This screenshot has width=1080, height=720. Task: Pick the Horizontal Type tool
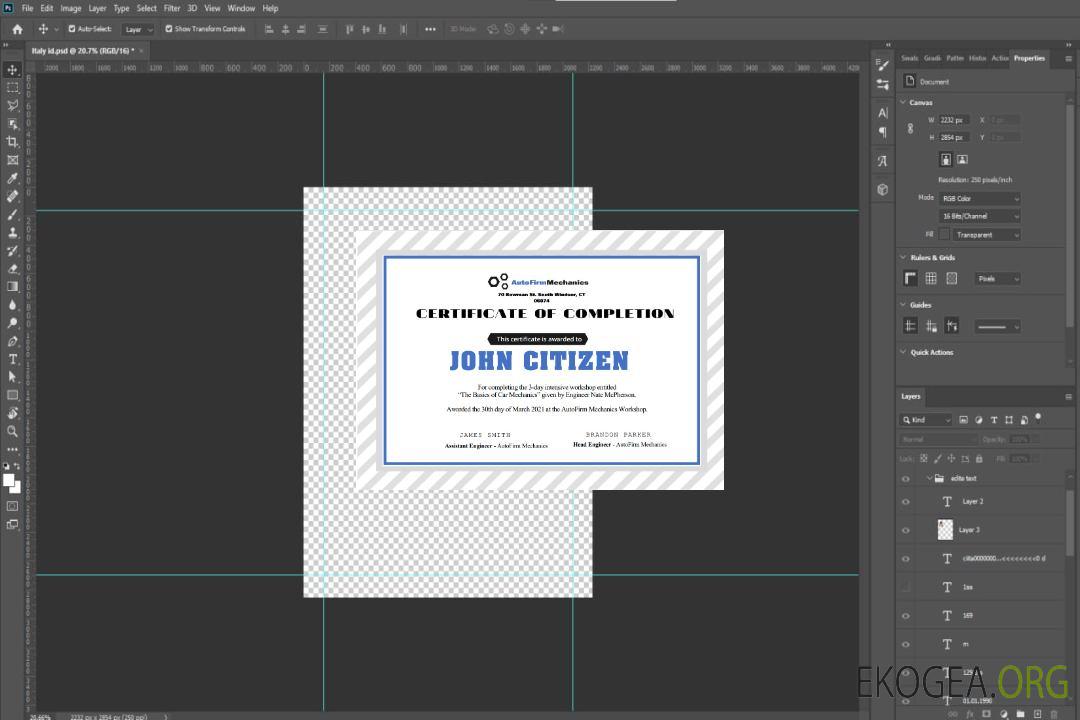click(x=12, y=359)
